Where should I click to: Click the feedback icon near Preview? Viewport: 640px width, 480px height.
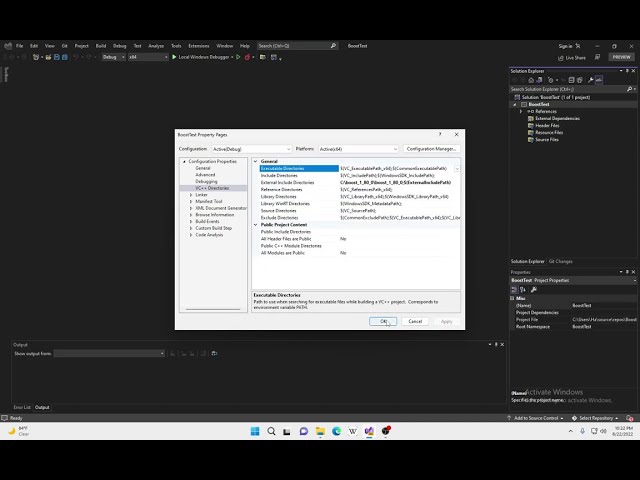[597, 57]
